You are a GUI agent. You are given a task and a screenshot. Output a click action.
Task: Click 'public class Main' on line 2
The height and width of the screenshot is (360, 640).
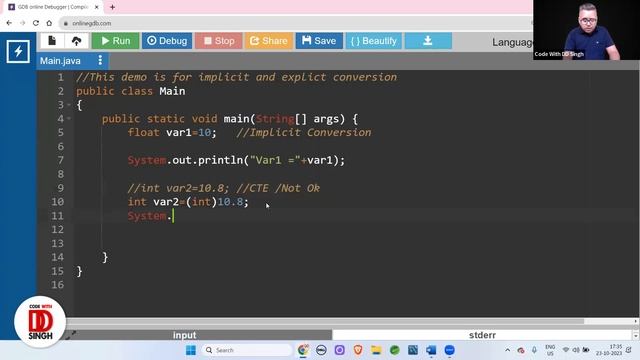(x=131, y=91)
